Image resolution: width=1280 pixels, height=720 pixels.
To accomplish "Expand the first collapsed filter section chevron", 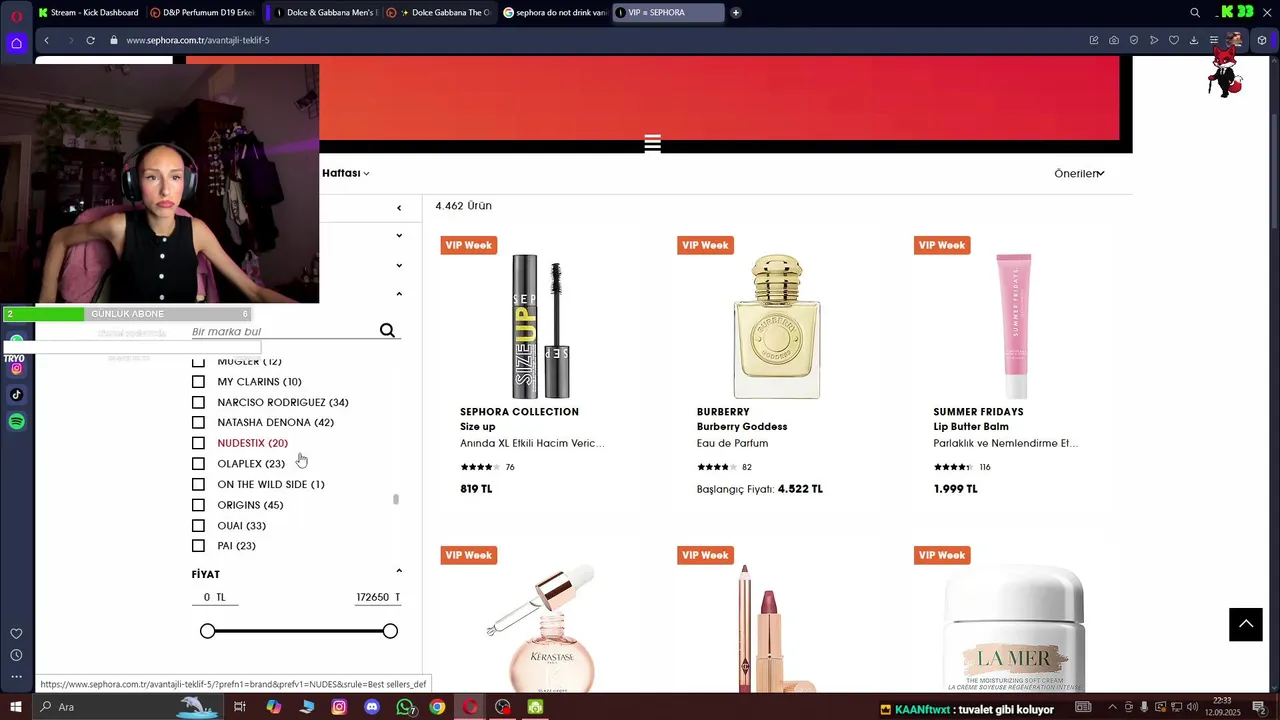I will [x=399, y=236].
